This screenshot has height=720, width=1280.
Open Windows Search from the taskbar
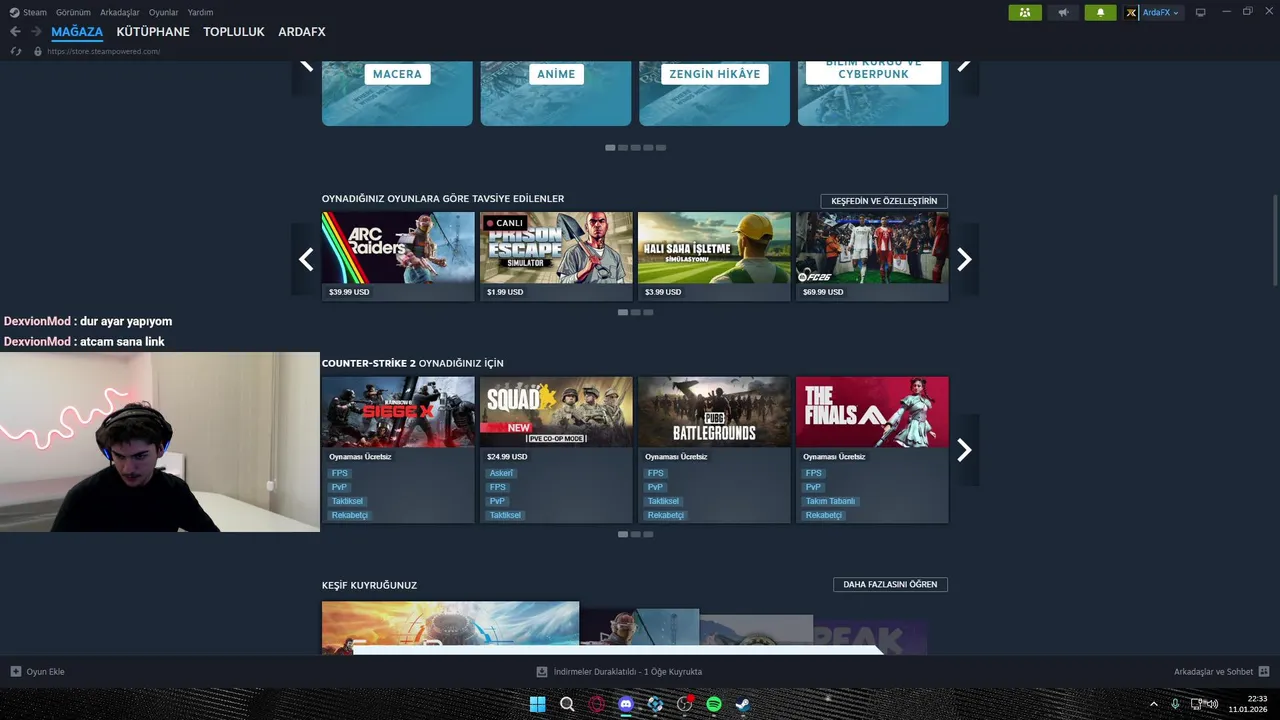(567, 704)
